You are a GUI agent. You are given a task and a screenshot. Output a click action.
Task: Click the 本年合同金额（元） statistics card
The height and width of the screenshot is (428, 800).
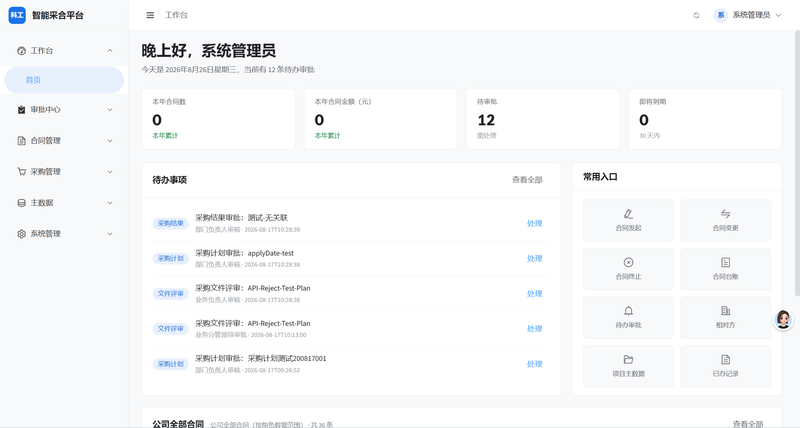381,119
